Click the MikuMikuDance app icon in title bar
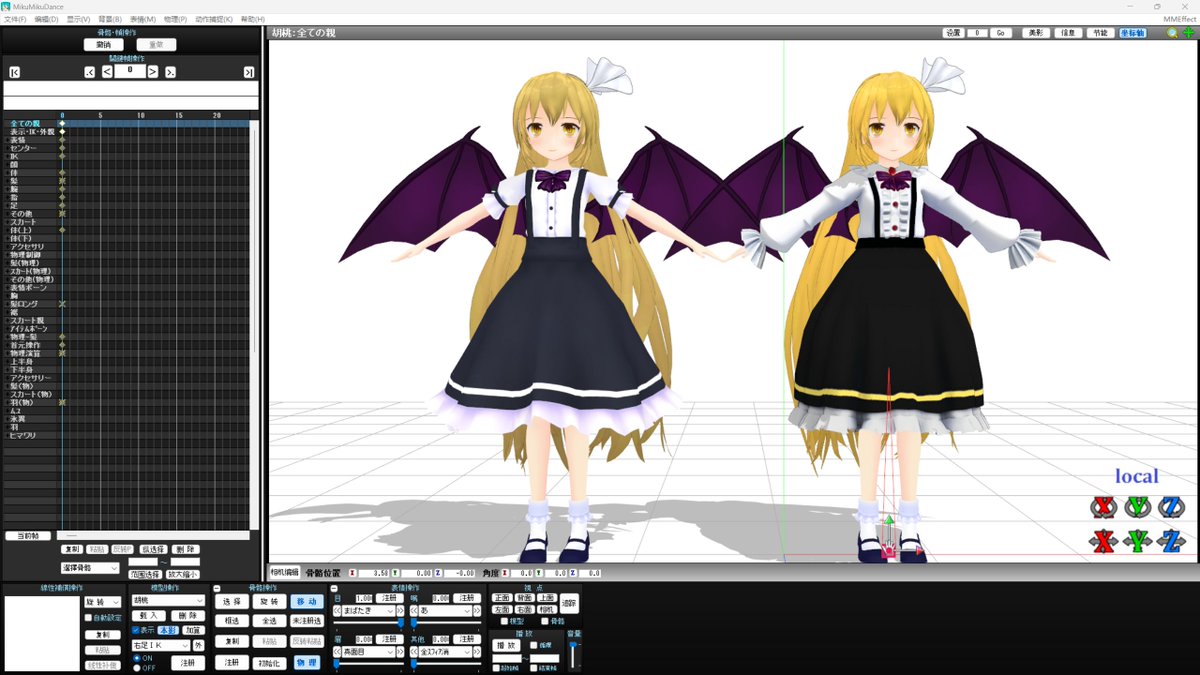The image size is (1200, 675). [8, 6]
